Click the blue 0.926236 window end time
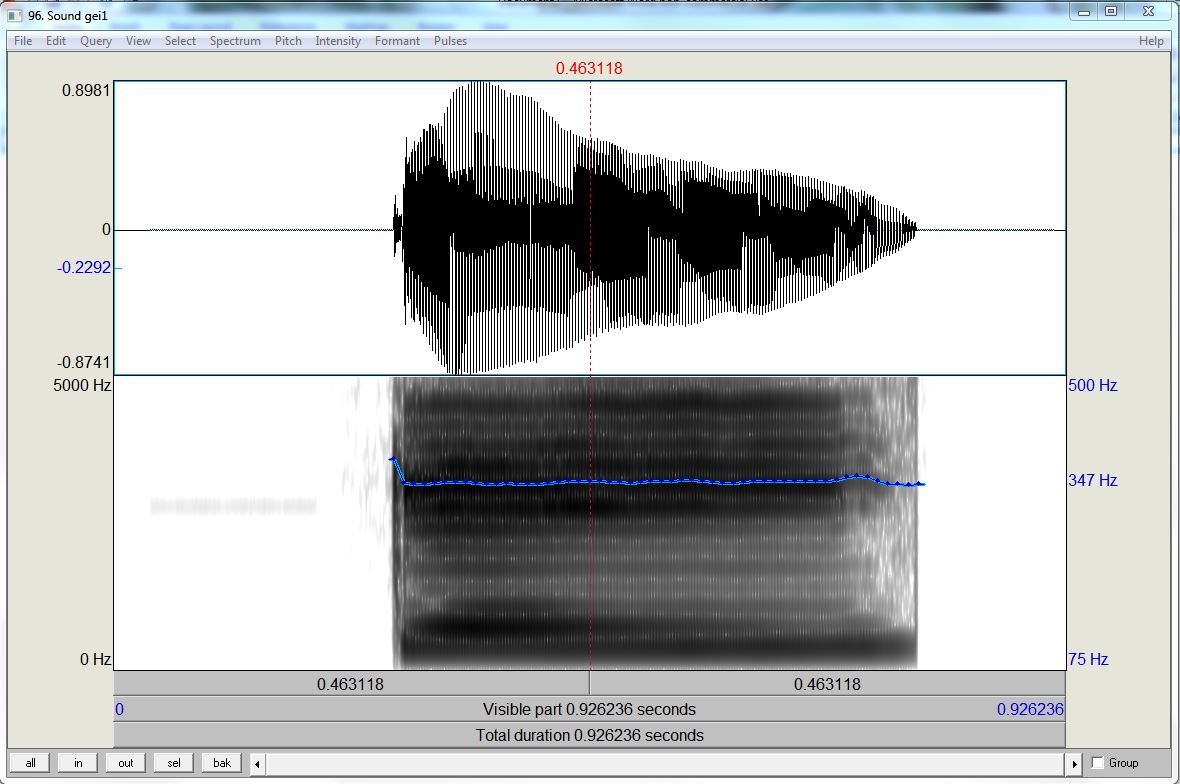 1030,710
